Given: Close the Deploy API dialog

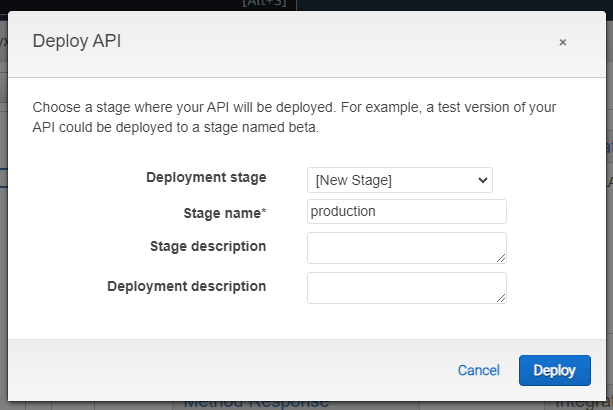Looking at the screenshot, I should [x=563, y=42].
